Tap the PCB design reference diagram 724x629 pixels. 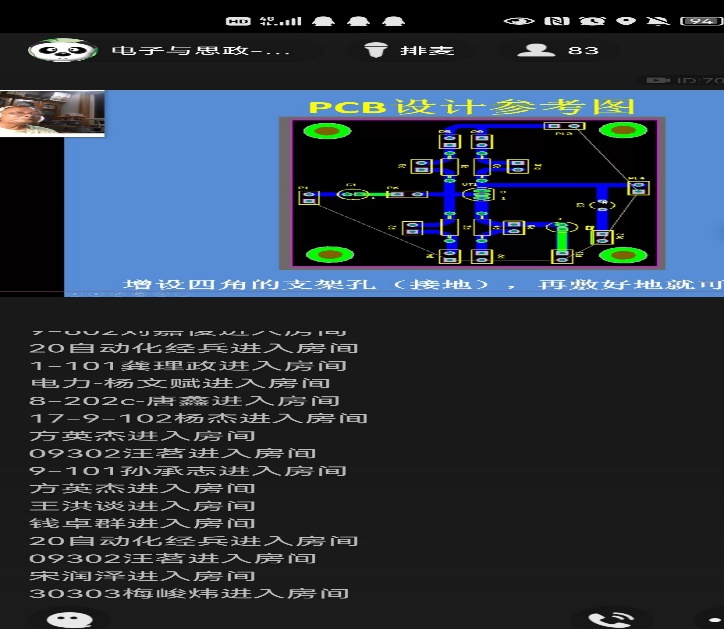click(x=474, y=192)
